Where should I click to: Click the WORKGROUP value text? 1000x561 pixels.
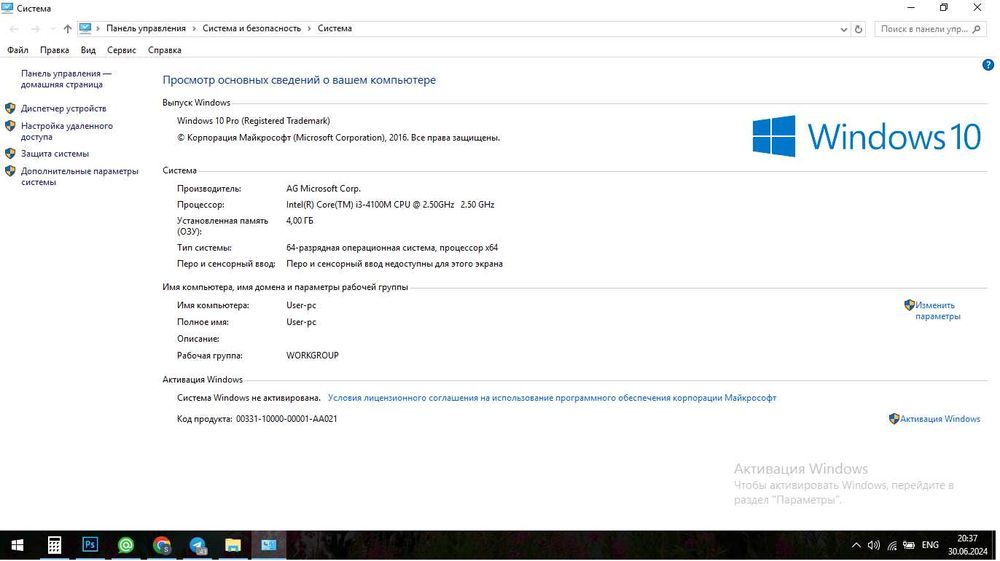[312, 356]
